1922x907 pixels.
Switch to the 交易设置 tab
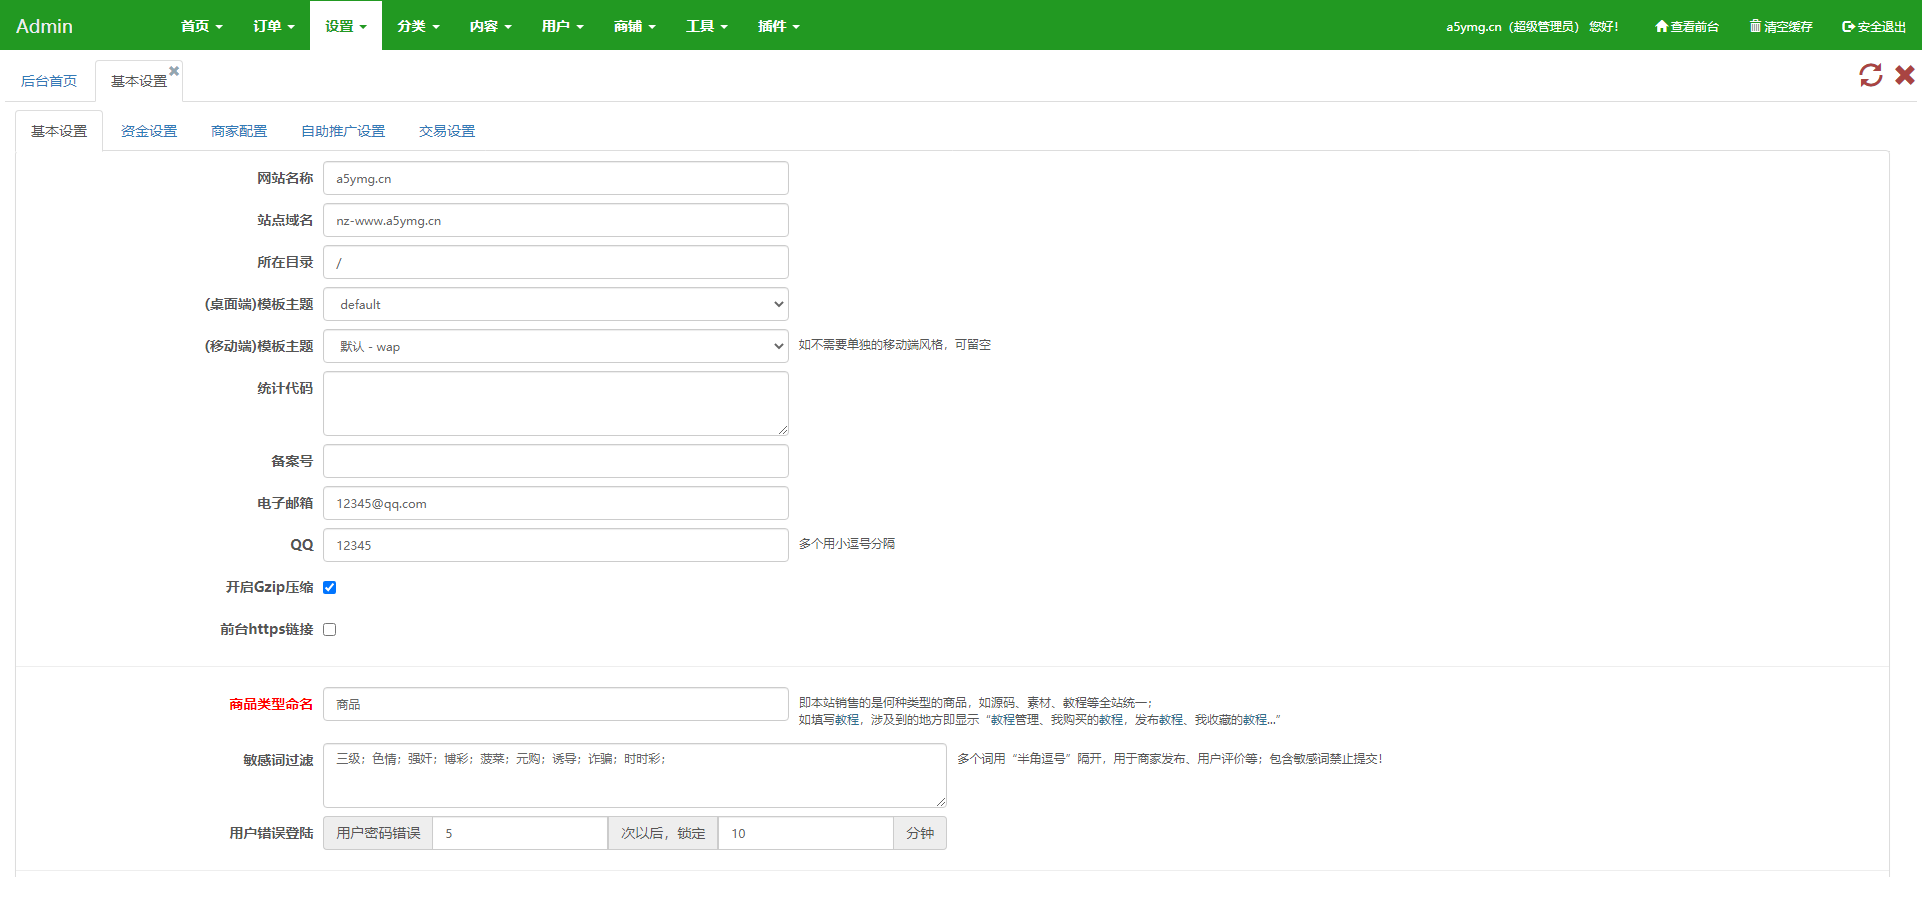point(447,131)
